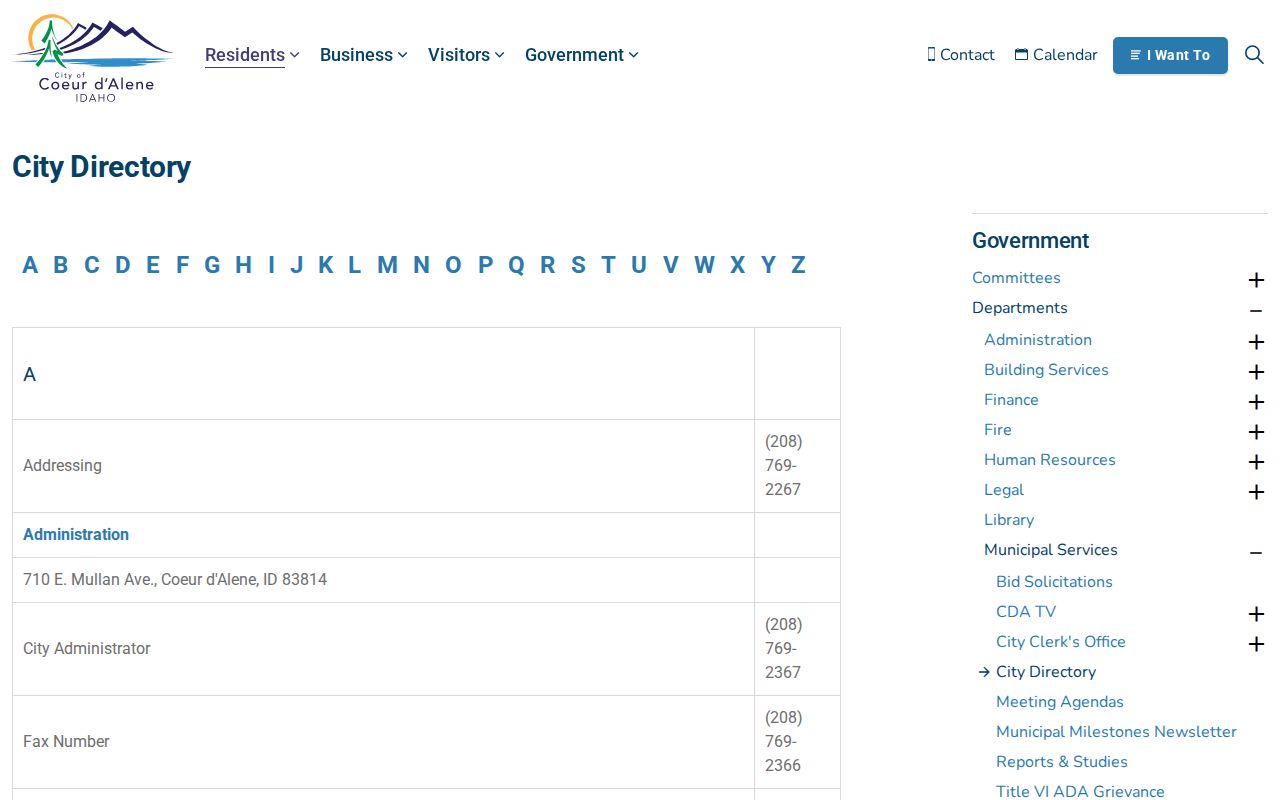
Task: Expand the Building Services plus icon
Action: coord(1256,372)
